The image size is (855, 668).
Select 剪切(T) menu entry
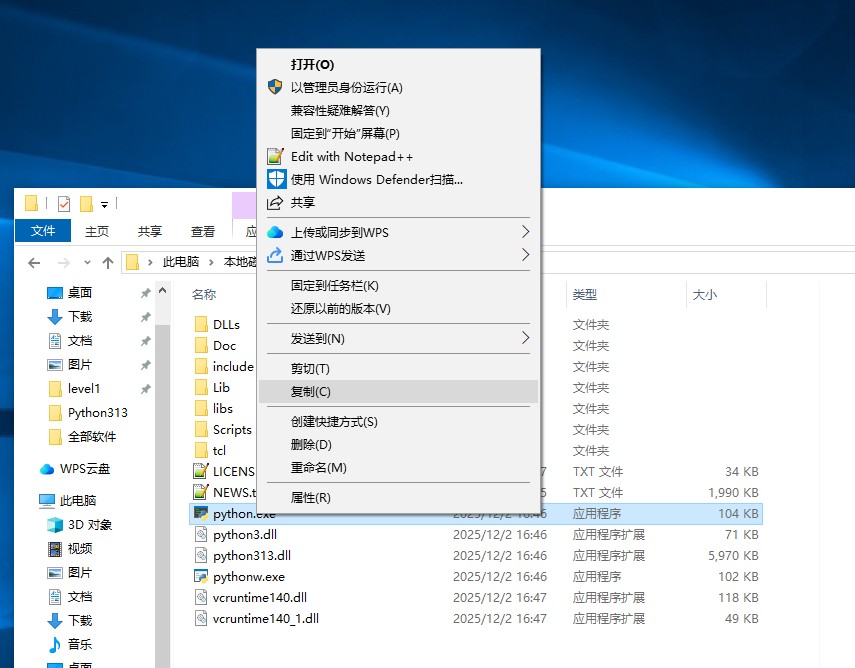(398, 369)
